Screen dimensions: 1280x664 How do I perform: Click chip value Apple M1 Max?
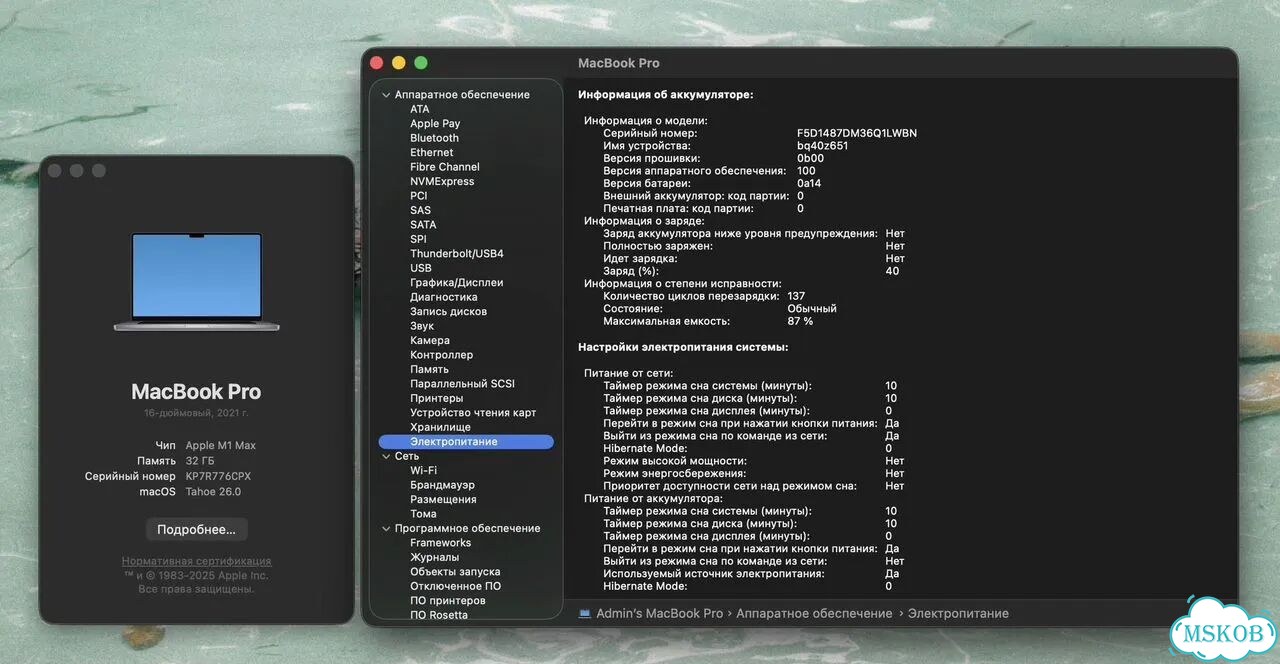pyautogui.click(x=220, y=445)
